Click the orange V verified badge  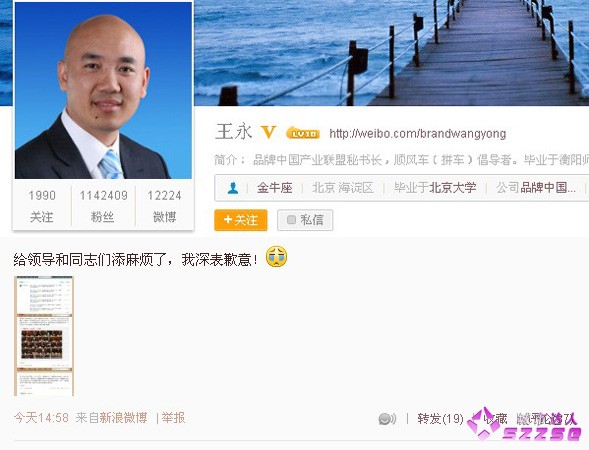click(269, 132)
